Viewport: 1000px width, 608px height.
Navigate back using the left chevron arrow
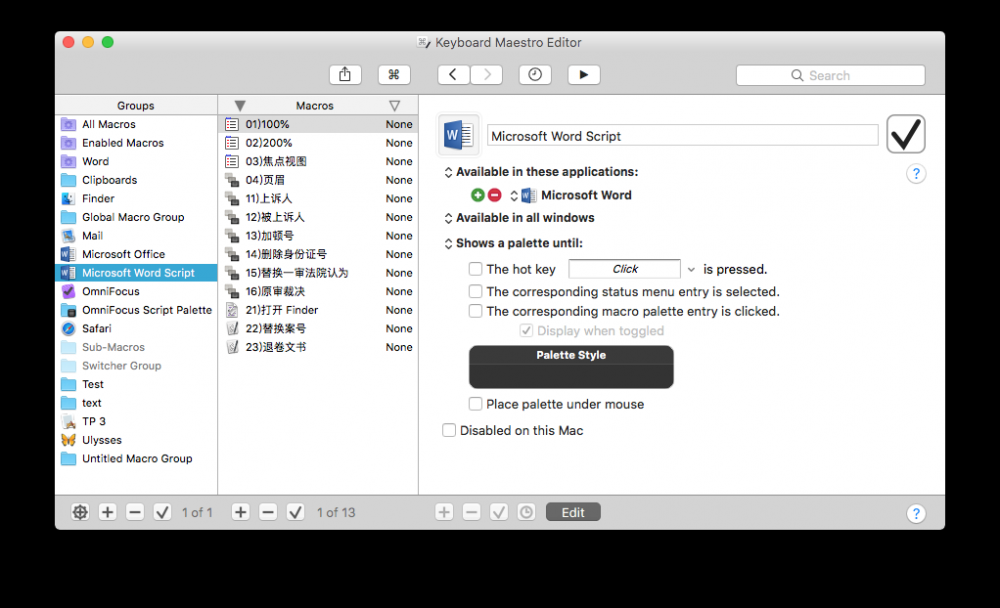(x=452, y=74)
